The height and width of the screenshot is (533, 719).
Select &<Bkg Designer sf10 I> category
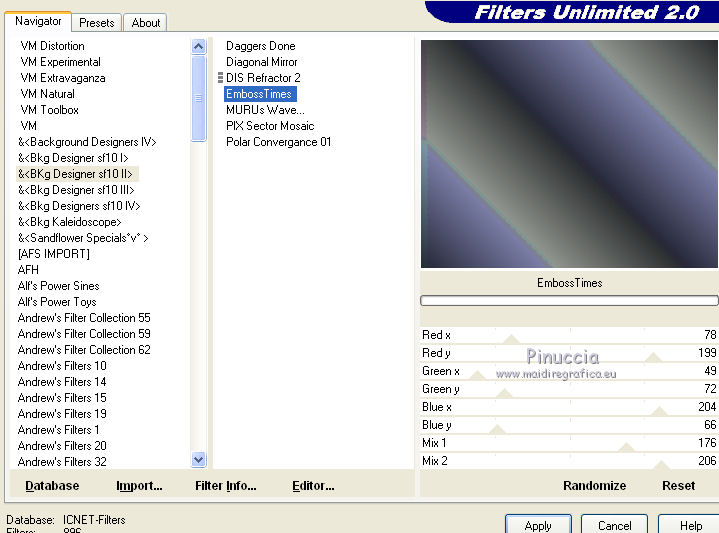[x=73, y=158]
